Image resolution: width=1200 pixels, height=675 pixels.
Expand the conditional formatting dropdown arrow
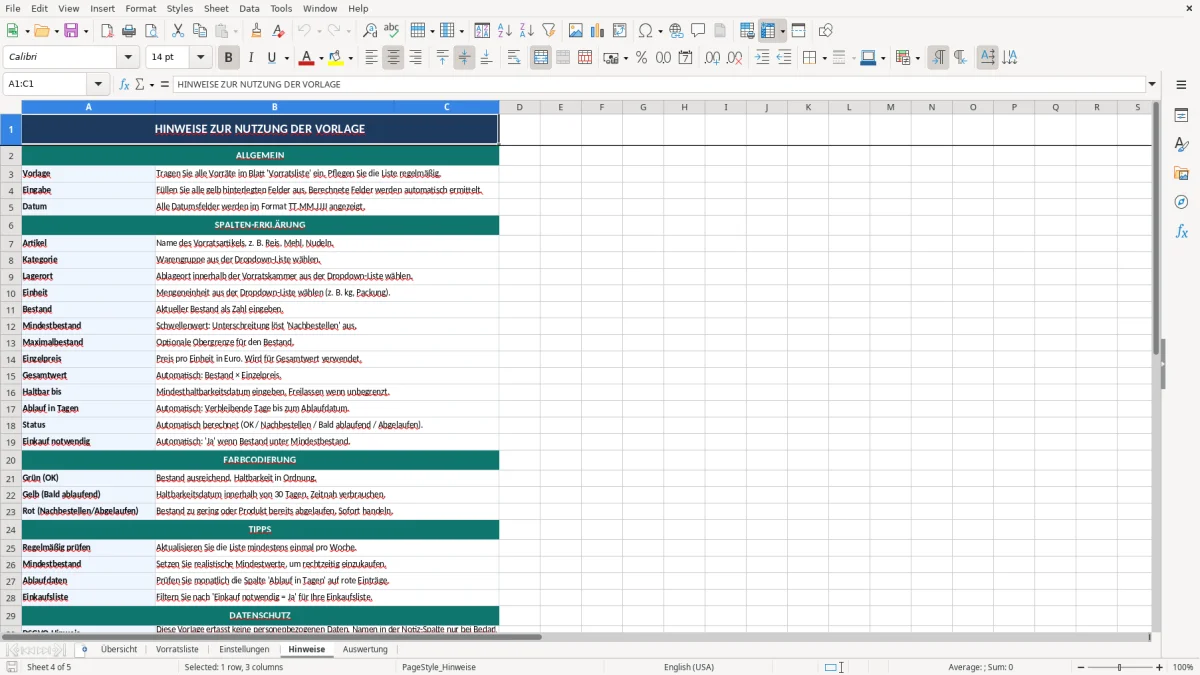pos(917,58)
